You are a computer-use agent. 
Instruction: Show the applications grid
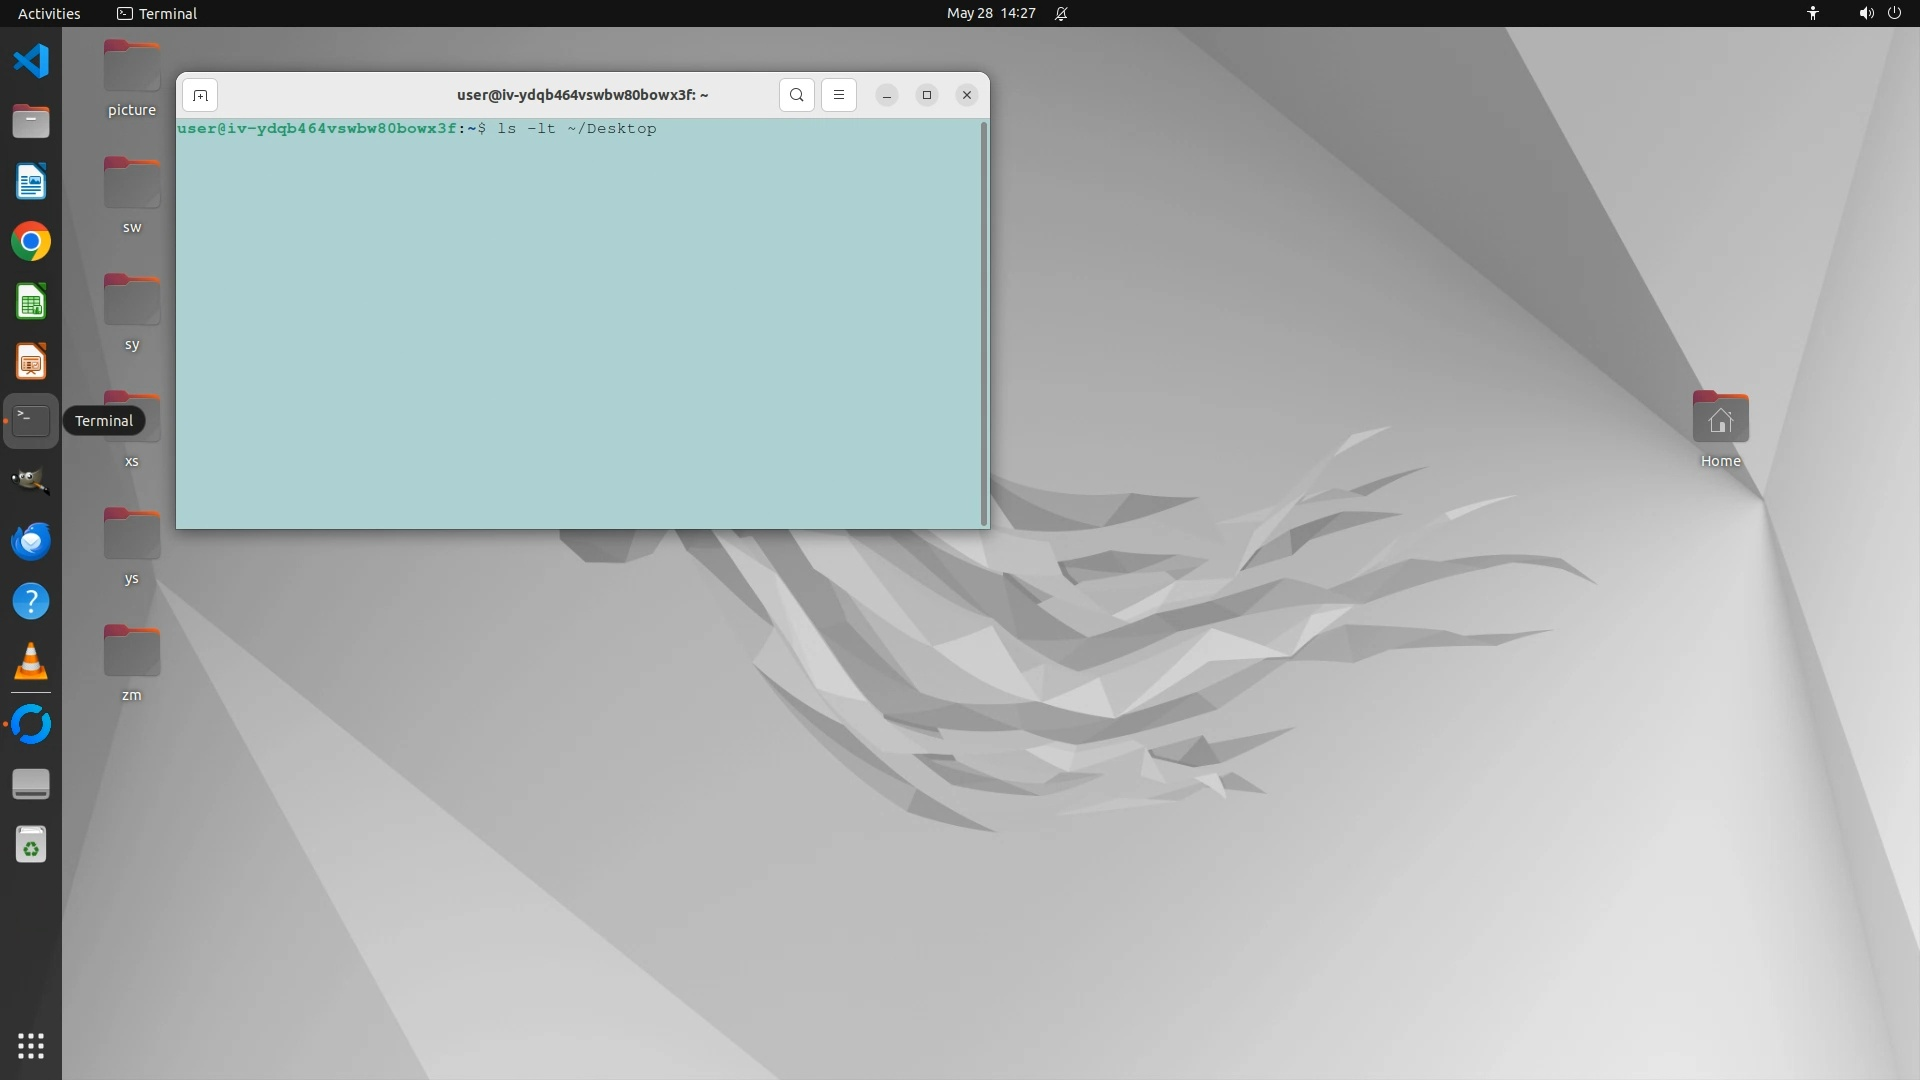click(31, 1046)
